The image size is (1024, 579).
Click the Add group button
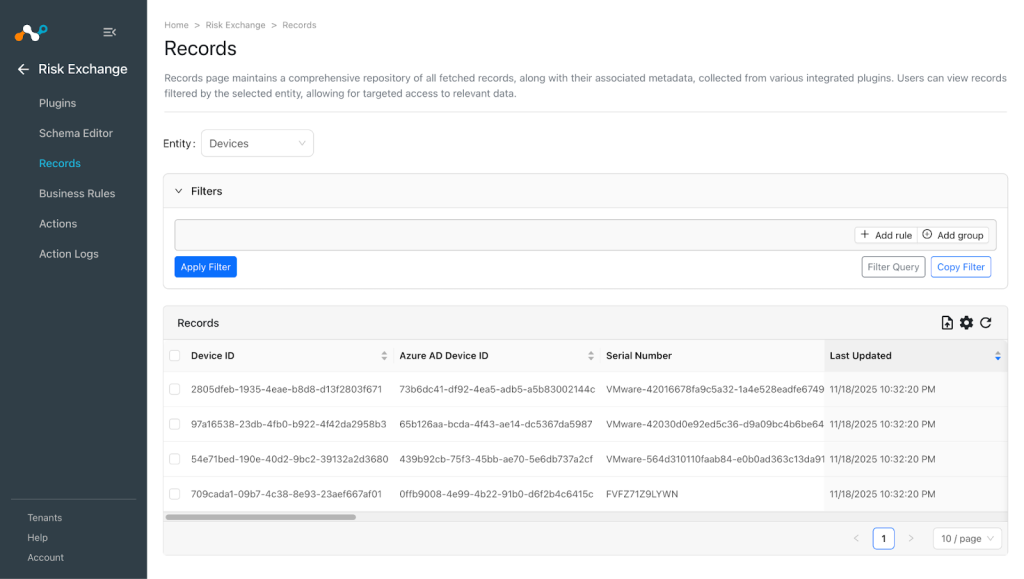click(953, 235)
